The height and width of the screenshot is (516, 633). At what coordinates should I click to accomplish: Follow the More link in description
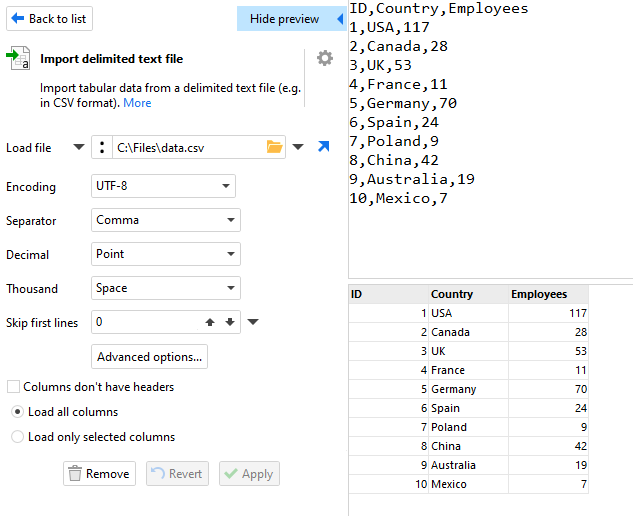137,103
